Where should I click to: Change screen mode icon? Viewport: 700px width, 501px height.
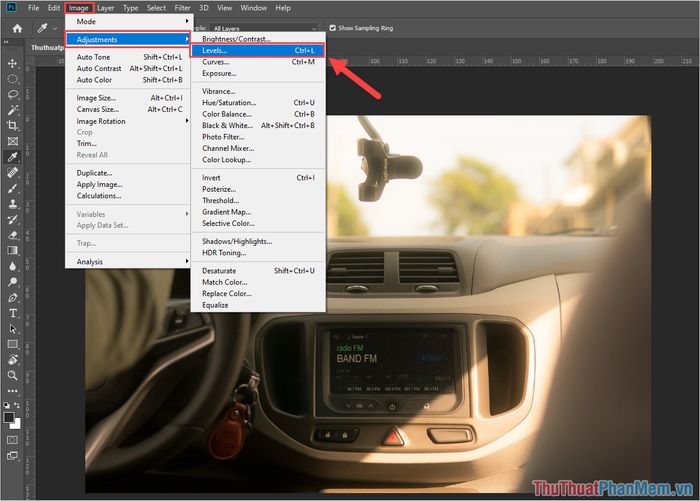coord(12,455)
